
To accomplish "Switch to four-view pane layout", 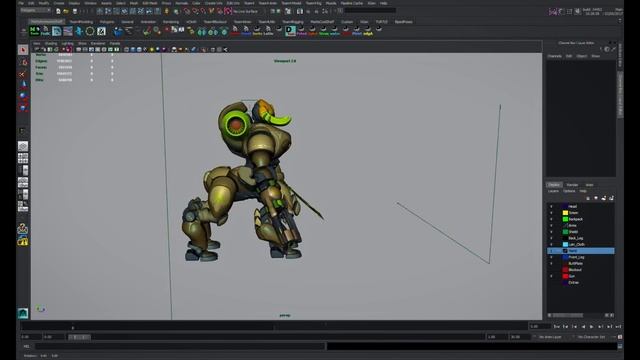I will [23, 158].
